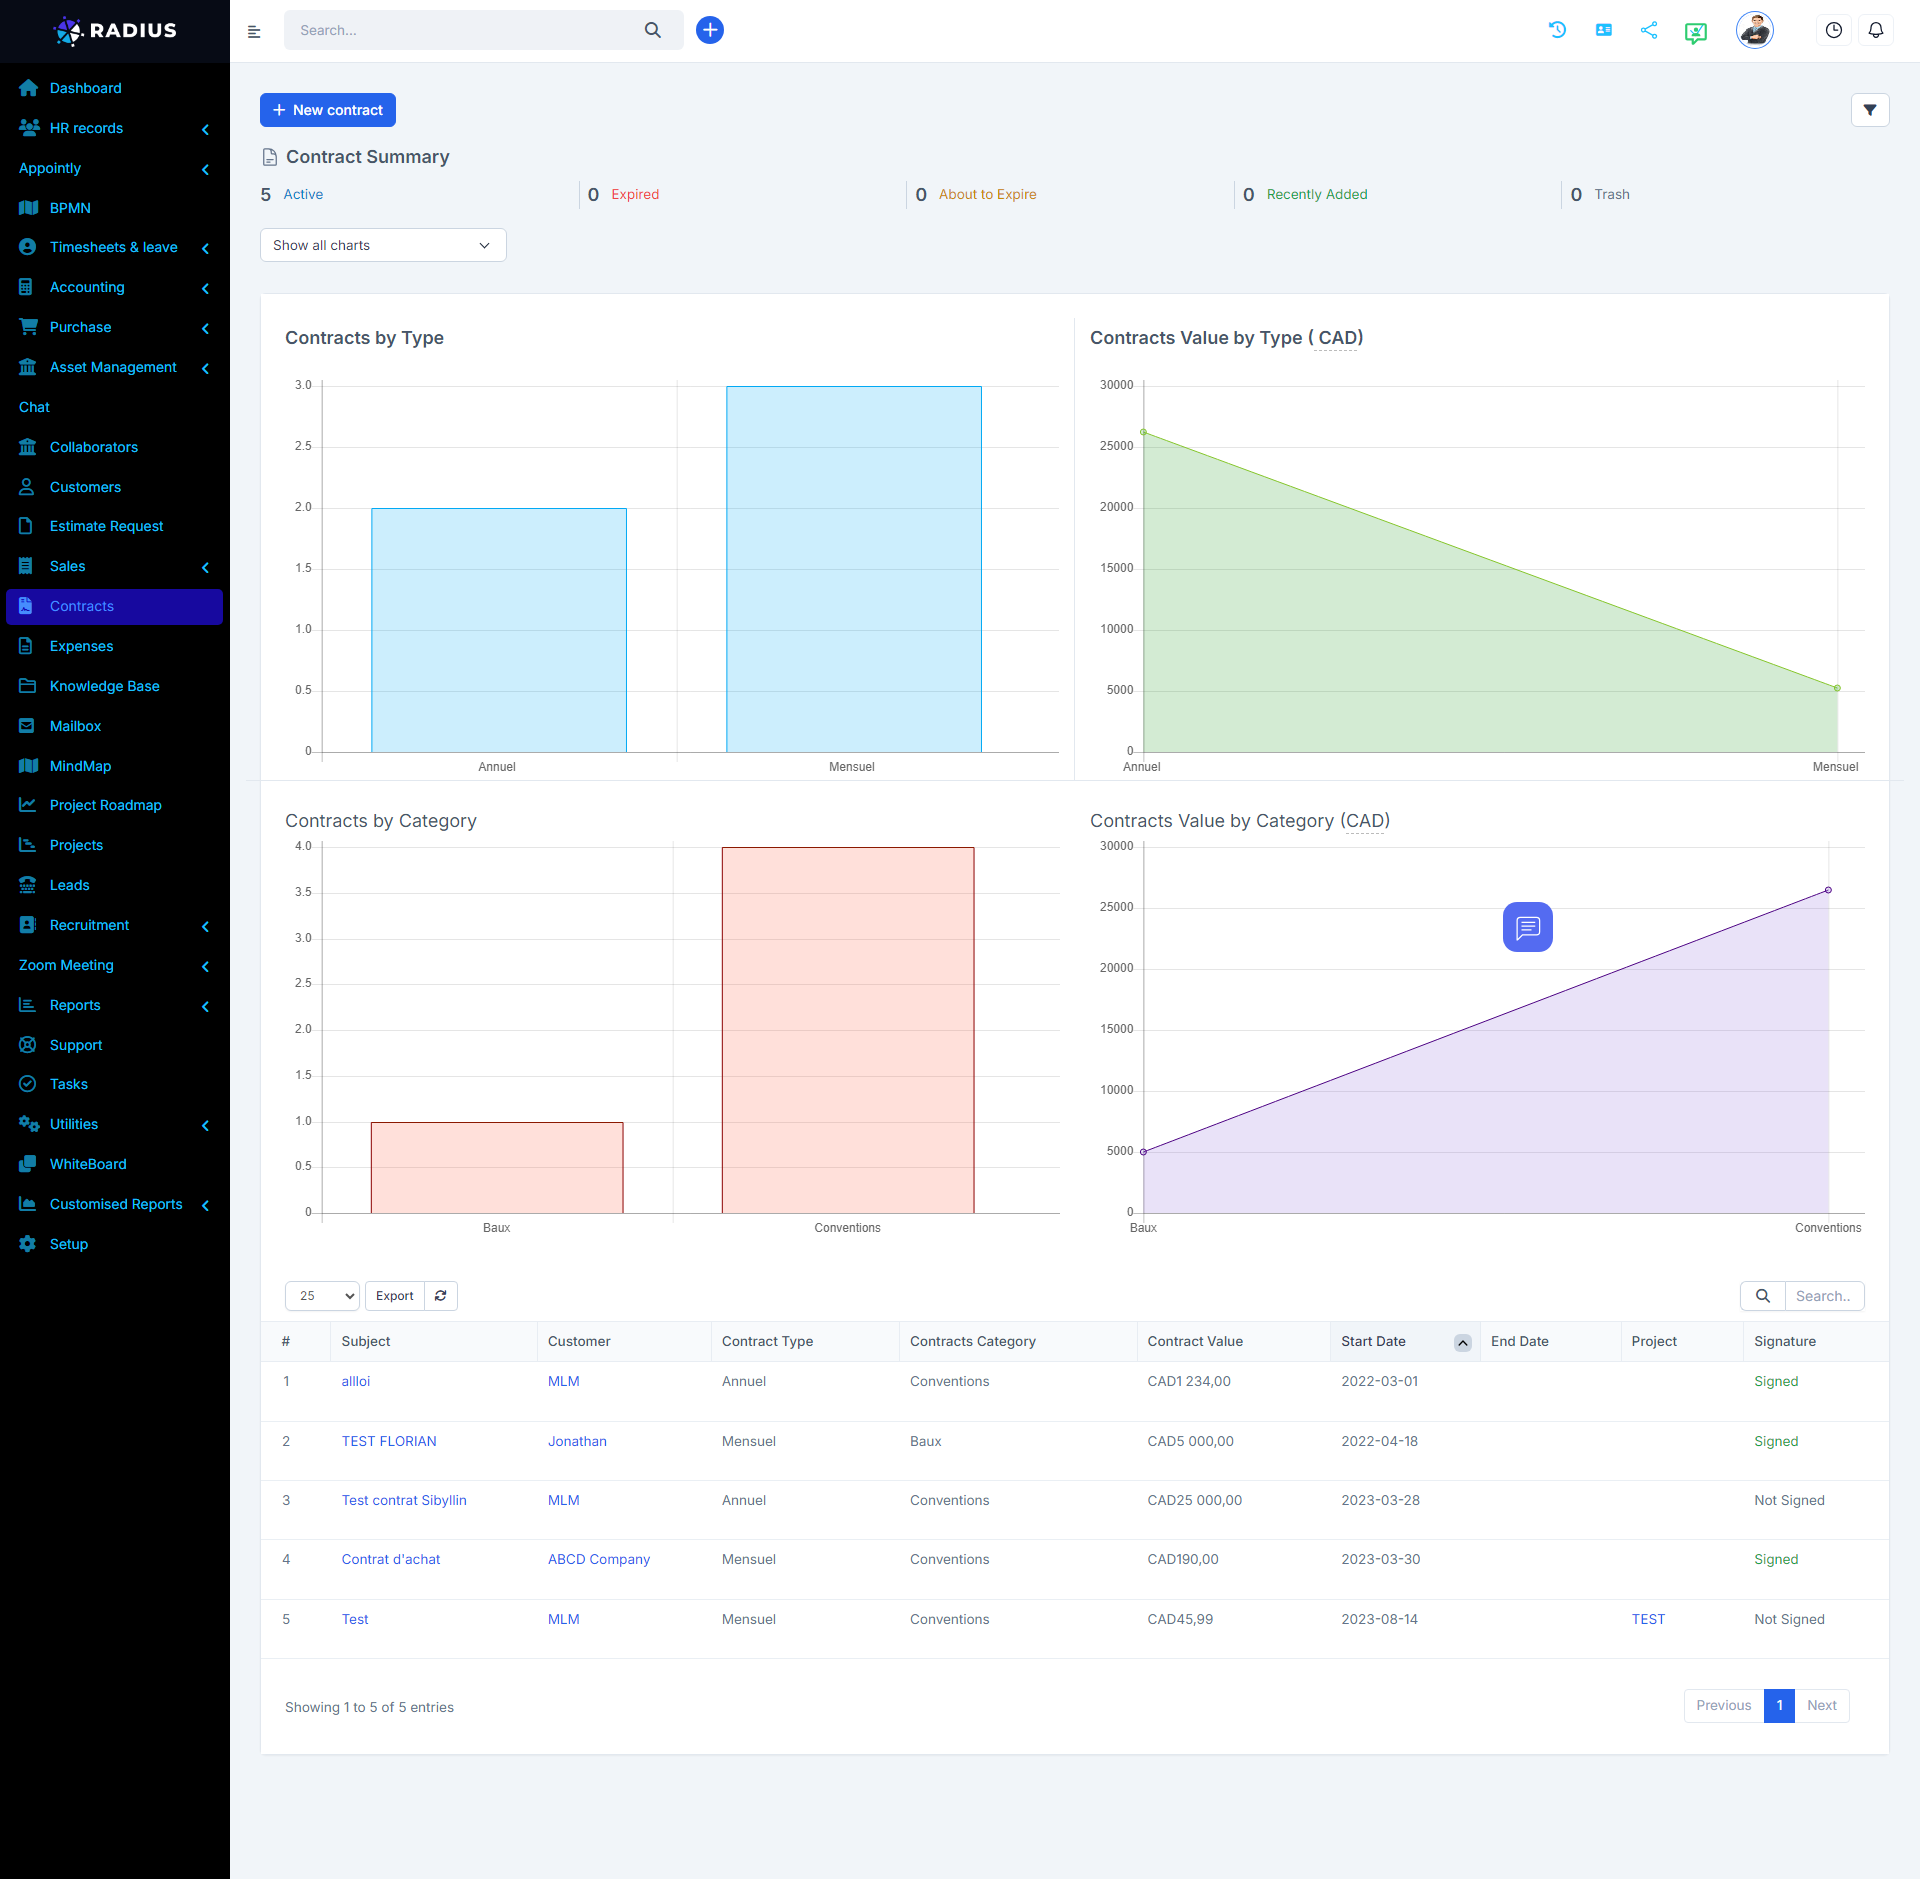The height and width of the screenshot is (1879, 1920).
Task: Click the Dashboard sidebar icon
Action: [x=31, y=86]
